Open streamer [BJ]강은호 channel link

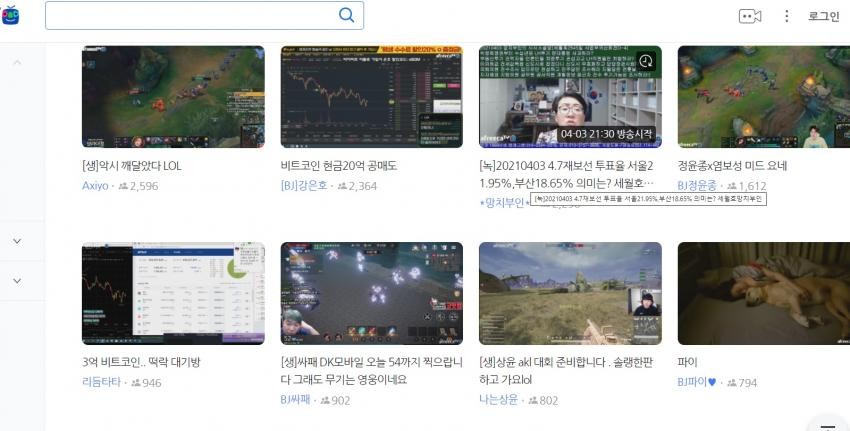click(304, 186)
